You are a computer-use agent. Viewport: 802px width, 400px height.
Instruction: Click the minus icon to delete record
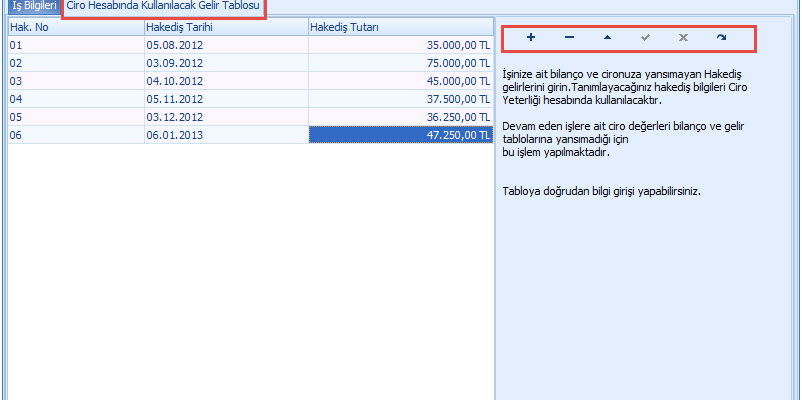pyautogui.click(x=569, y=38)
